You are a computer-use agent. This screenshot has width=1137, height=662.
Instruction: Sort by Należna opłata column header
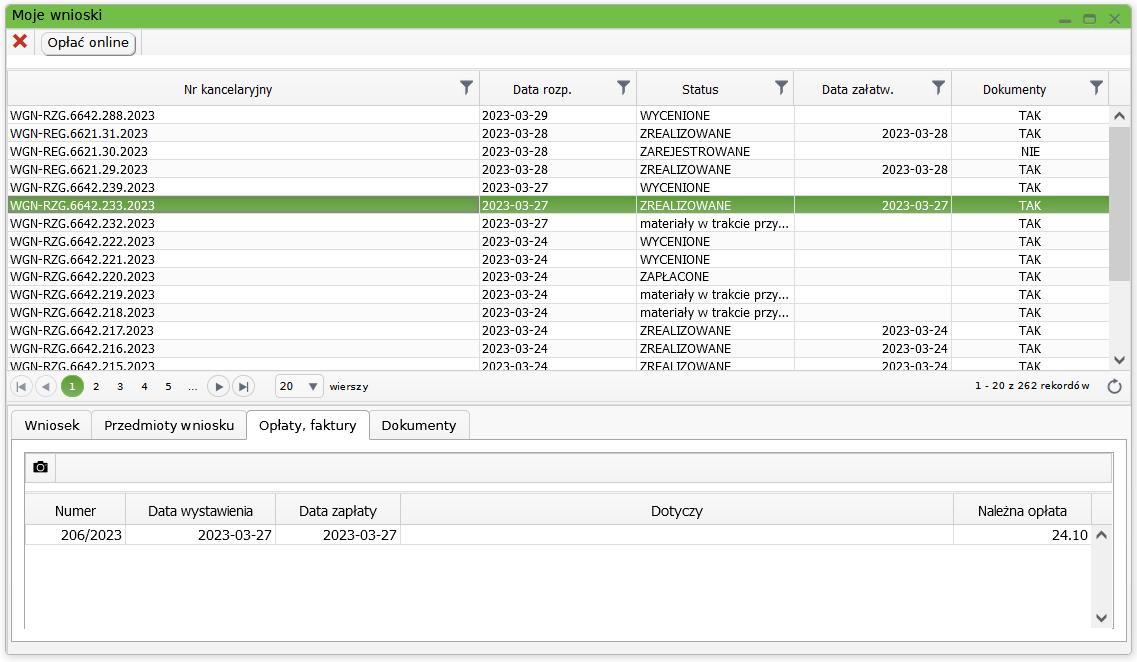1021,511
